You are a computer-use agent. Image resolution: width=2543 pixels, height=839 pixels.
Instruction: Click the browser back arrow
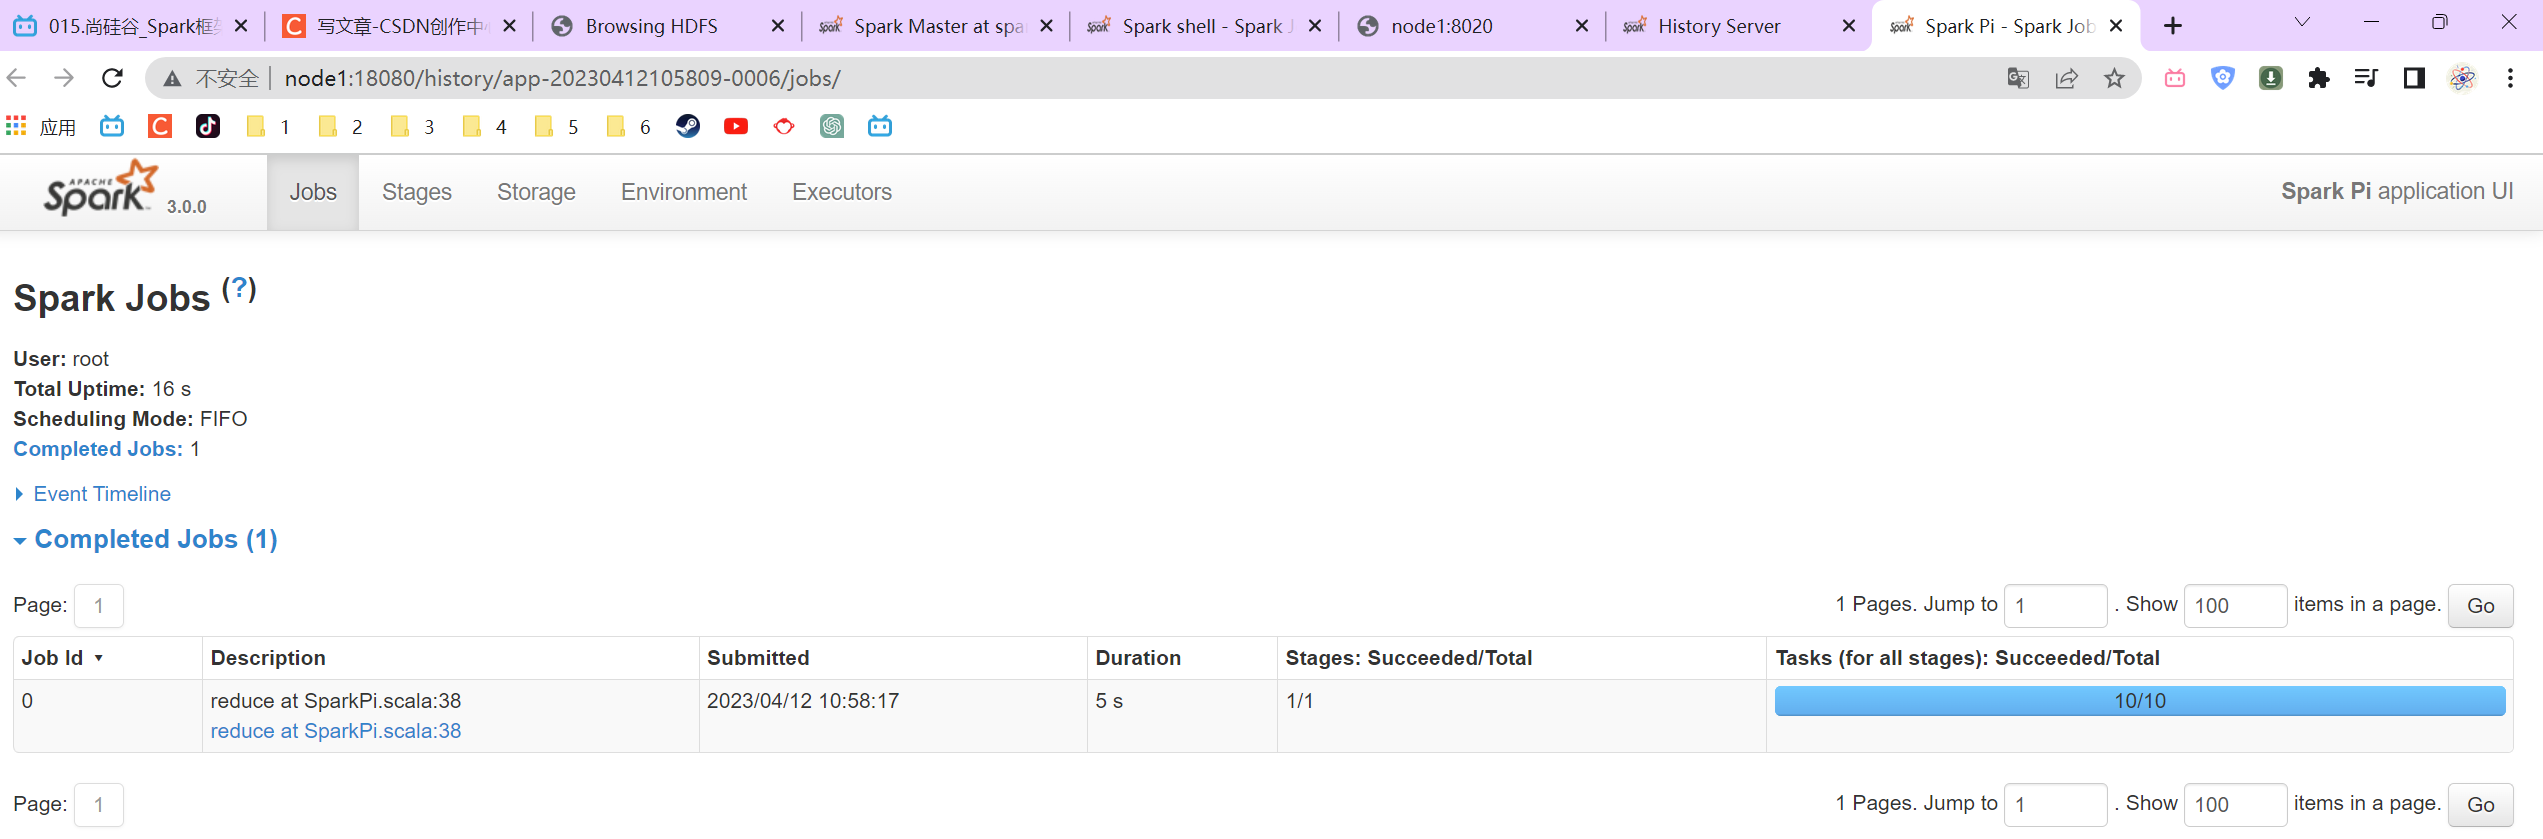[17, 78]
